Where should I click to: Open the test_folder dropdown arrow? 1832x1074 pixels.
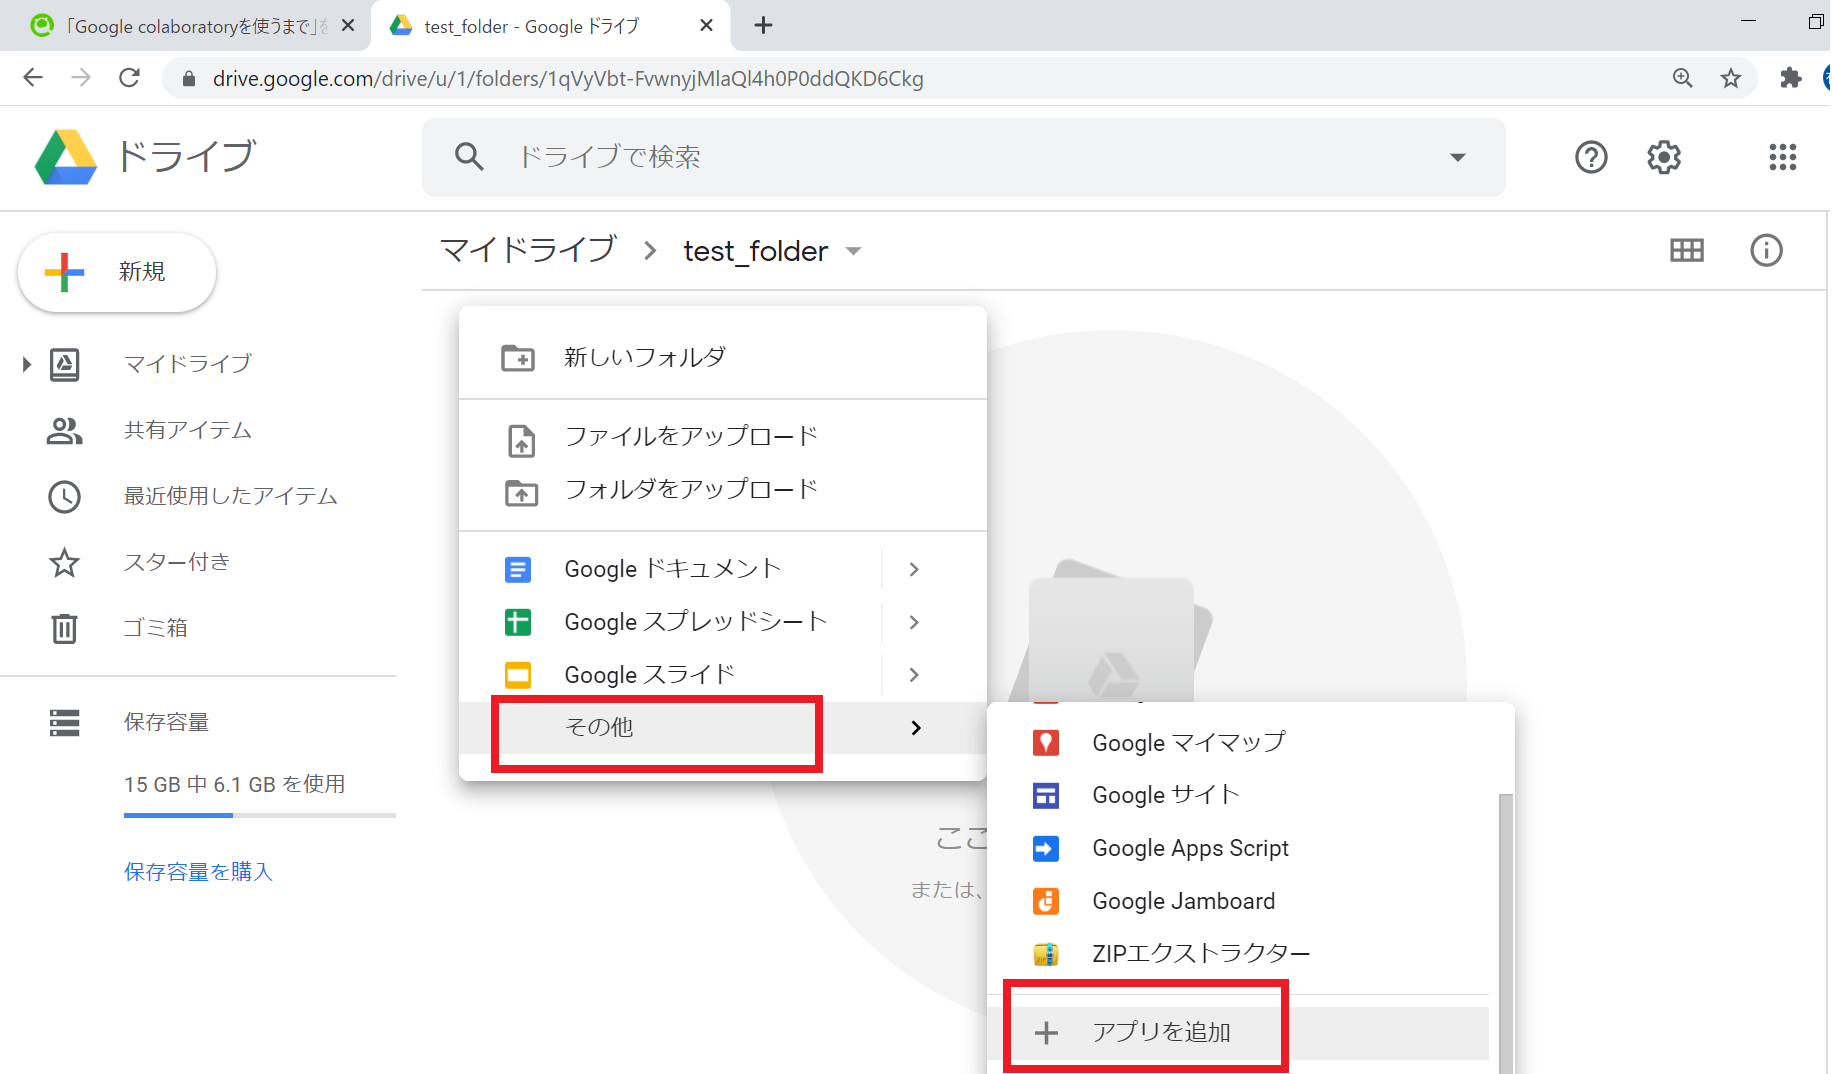[853, 251]
